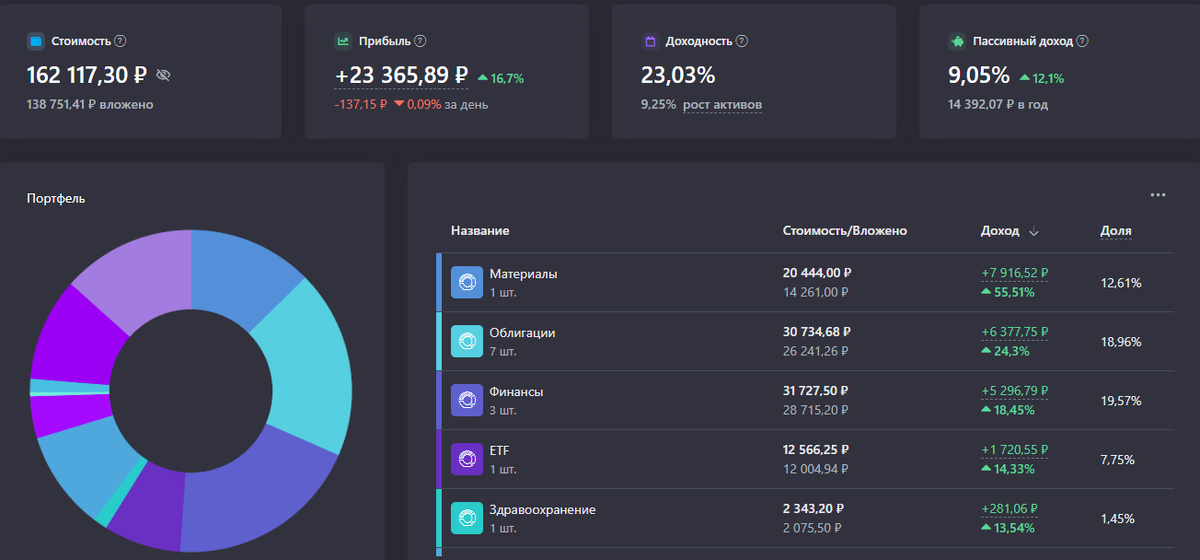The height and width of the screenshot is (560, 1200).
Task: Open help tooltip next to Прибыль
Action: [x=420, y=42]
